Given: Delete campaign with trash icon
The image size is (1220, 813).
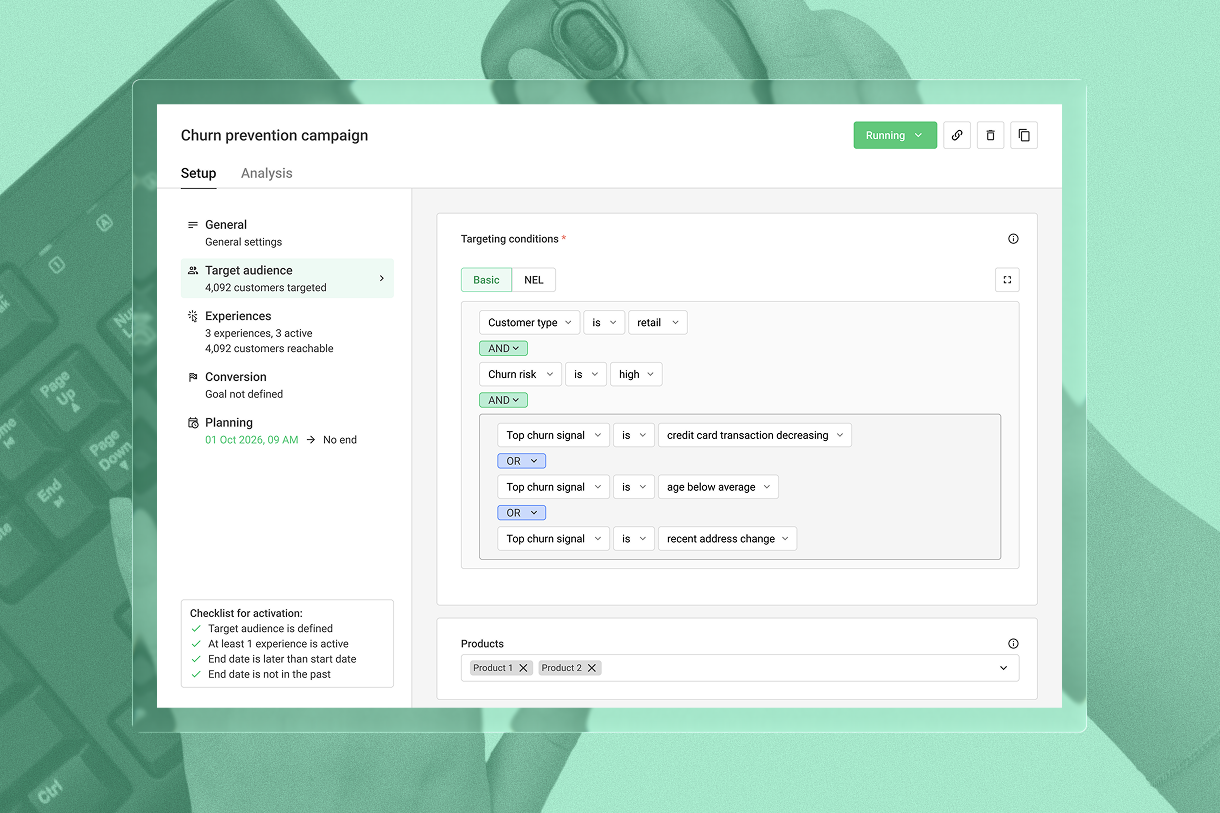Looking at the screenshot, I should (990, 135).
